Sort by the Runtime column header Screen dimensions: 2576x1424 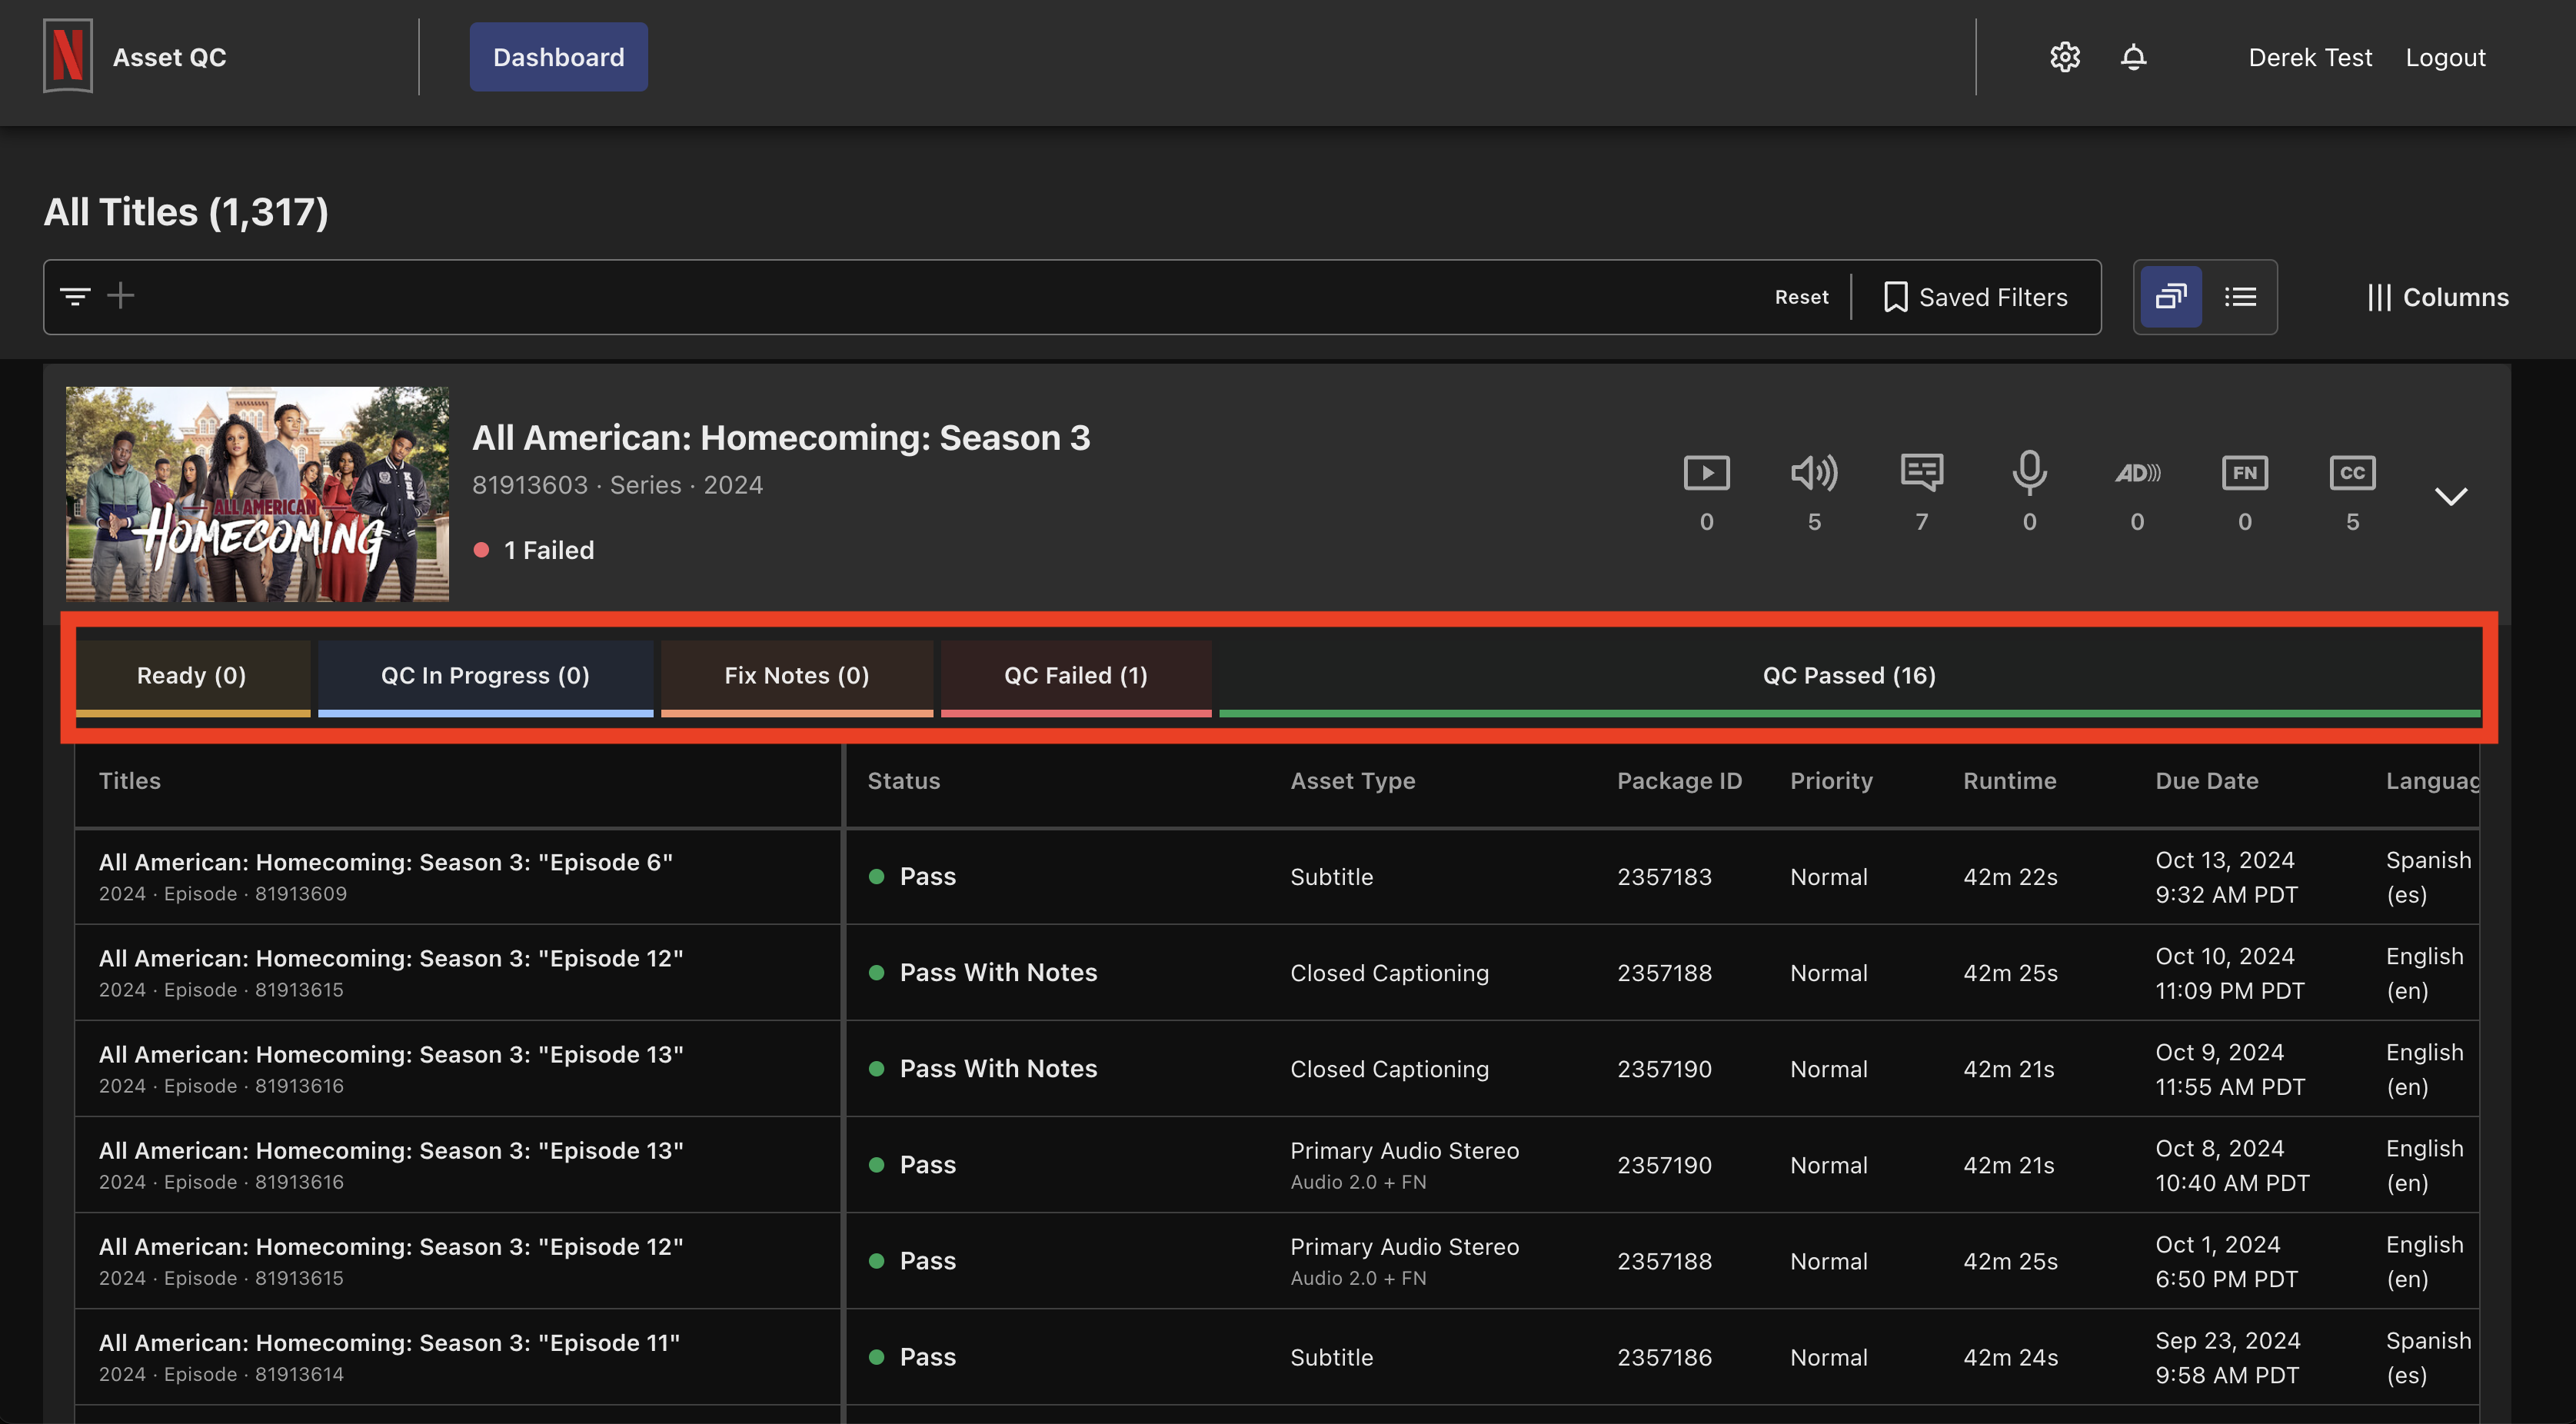pyautogui.click(x=2009, y=781)
